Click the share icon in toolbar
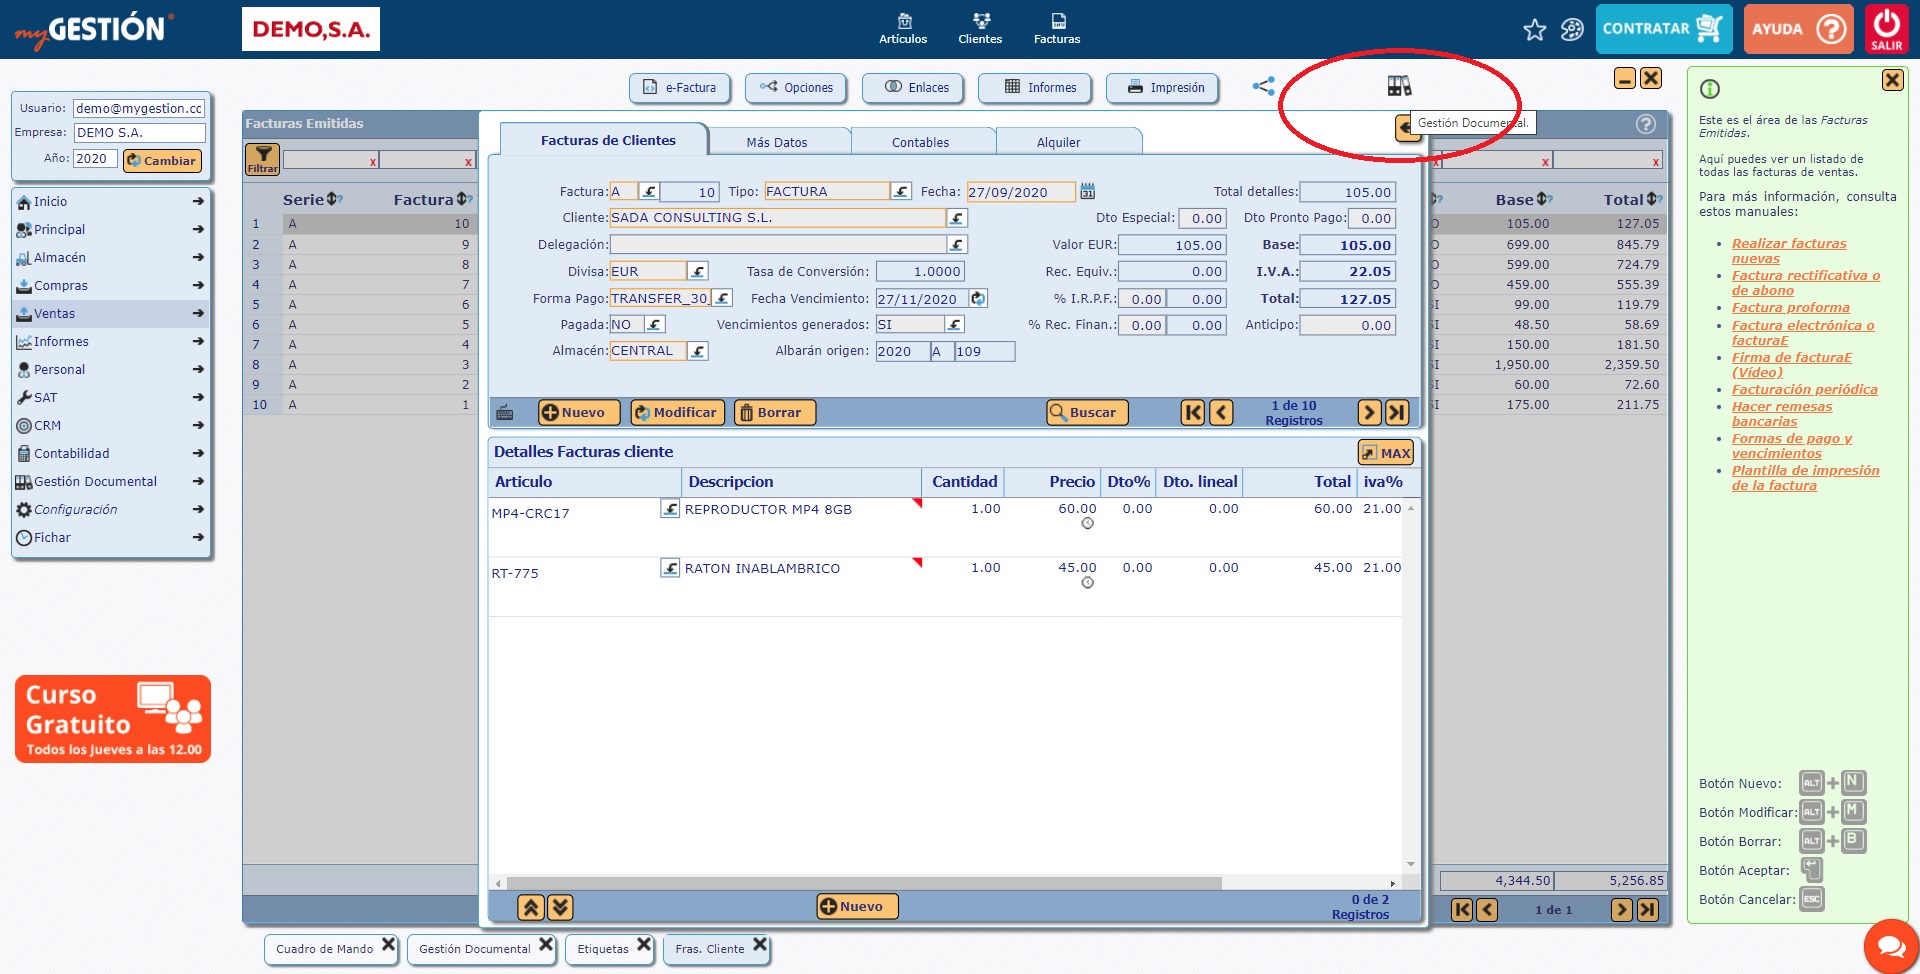The height and width of the screenshot is (974, 1920). click(1263, 86)
